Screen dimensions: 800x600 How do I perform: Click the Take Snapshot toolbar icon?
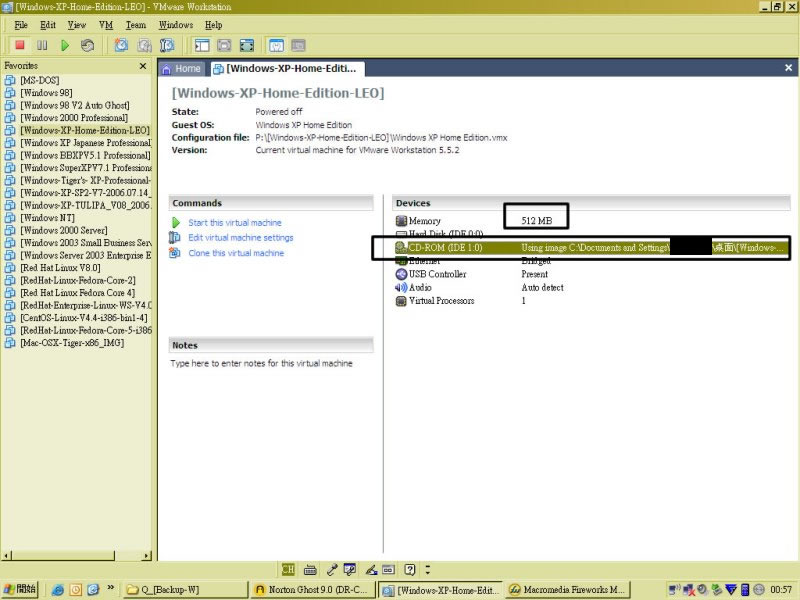coord(121,45)
